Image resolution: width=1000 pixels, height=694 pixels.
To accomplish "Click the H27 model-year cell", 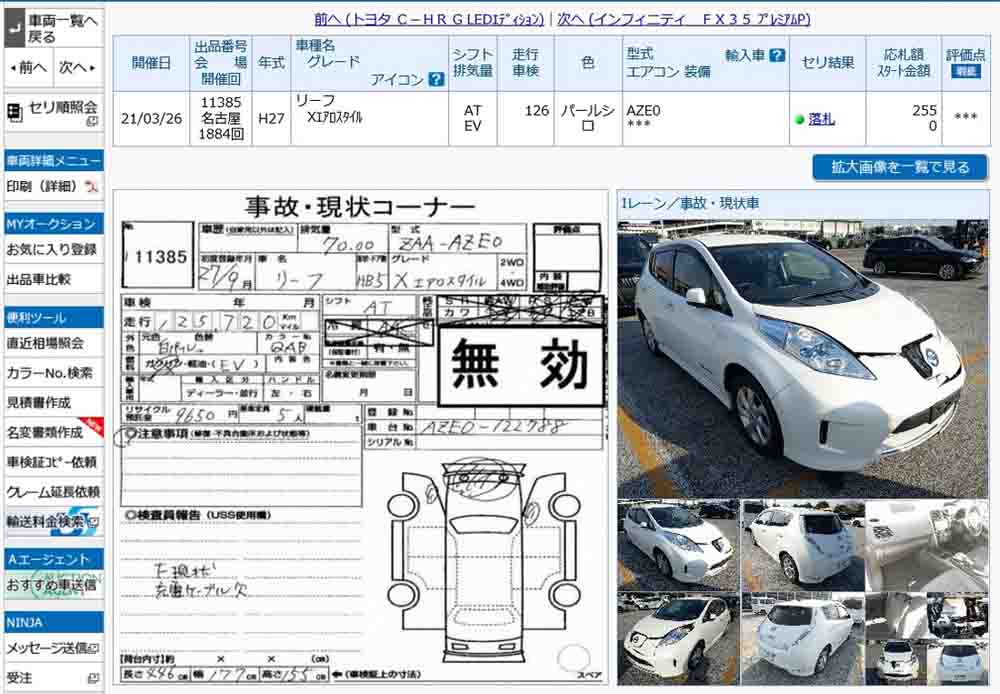I will (x=271, y=119).
